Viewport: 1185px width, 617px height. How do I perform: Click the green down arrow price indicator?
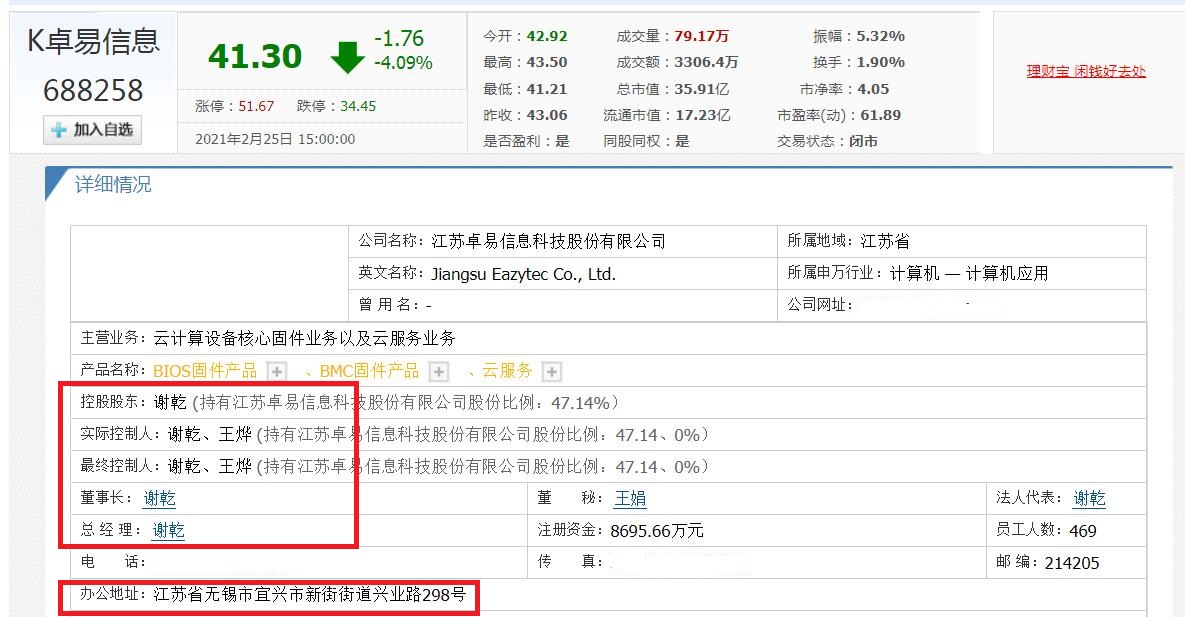(x=348, y=56)
